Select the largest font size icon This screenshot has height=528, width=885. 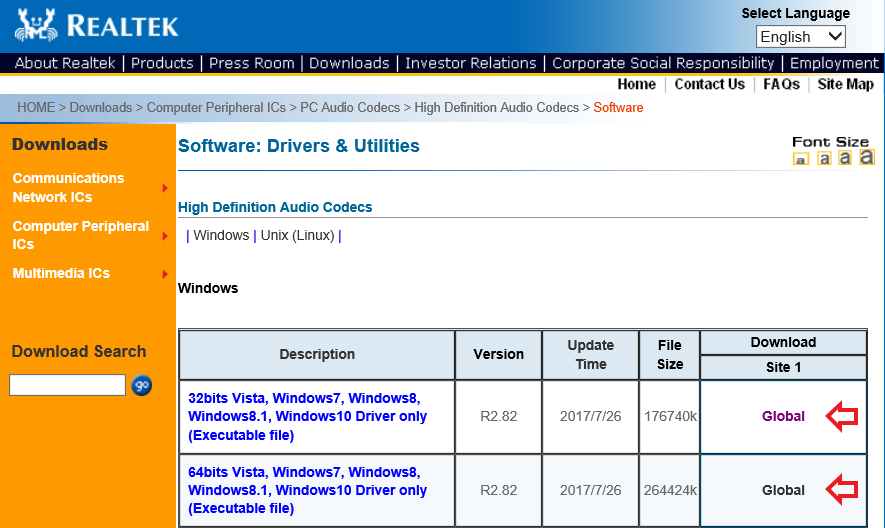click(867, 156)
